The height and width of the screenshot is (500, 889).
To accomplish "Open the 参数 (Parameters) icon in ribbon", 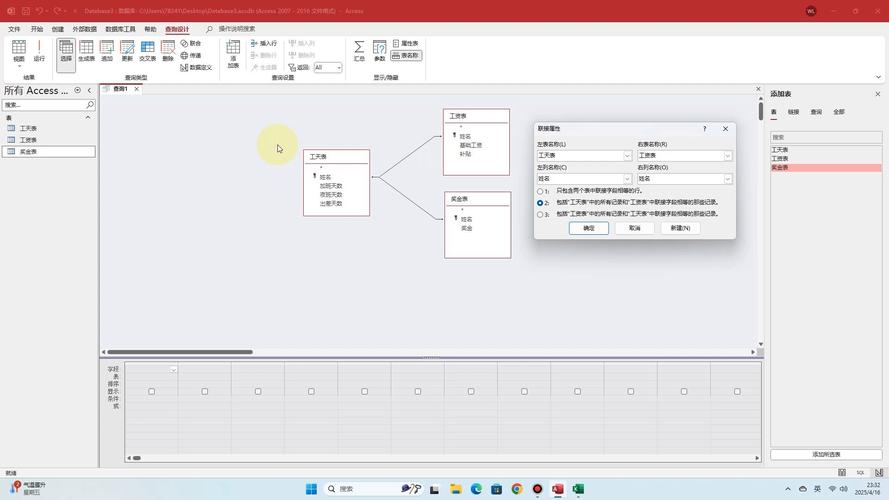I will tap(380, 51).
